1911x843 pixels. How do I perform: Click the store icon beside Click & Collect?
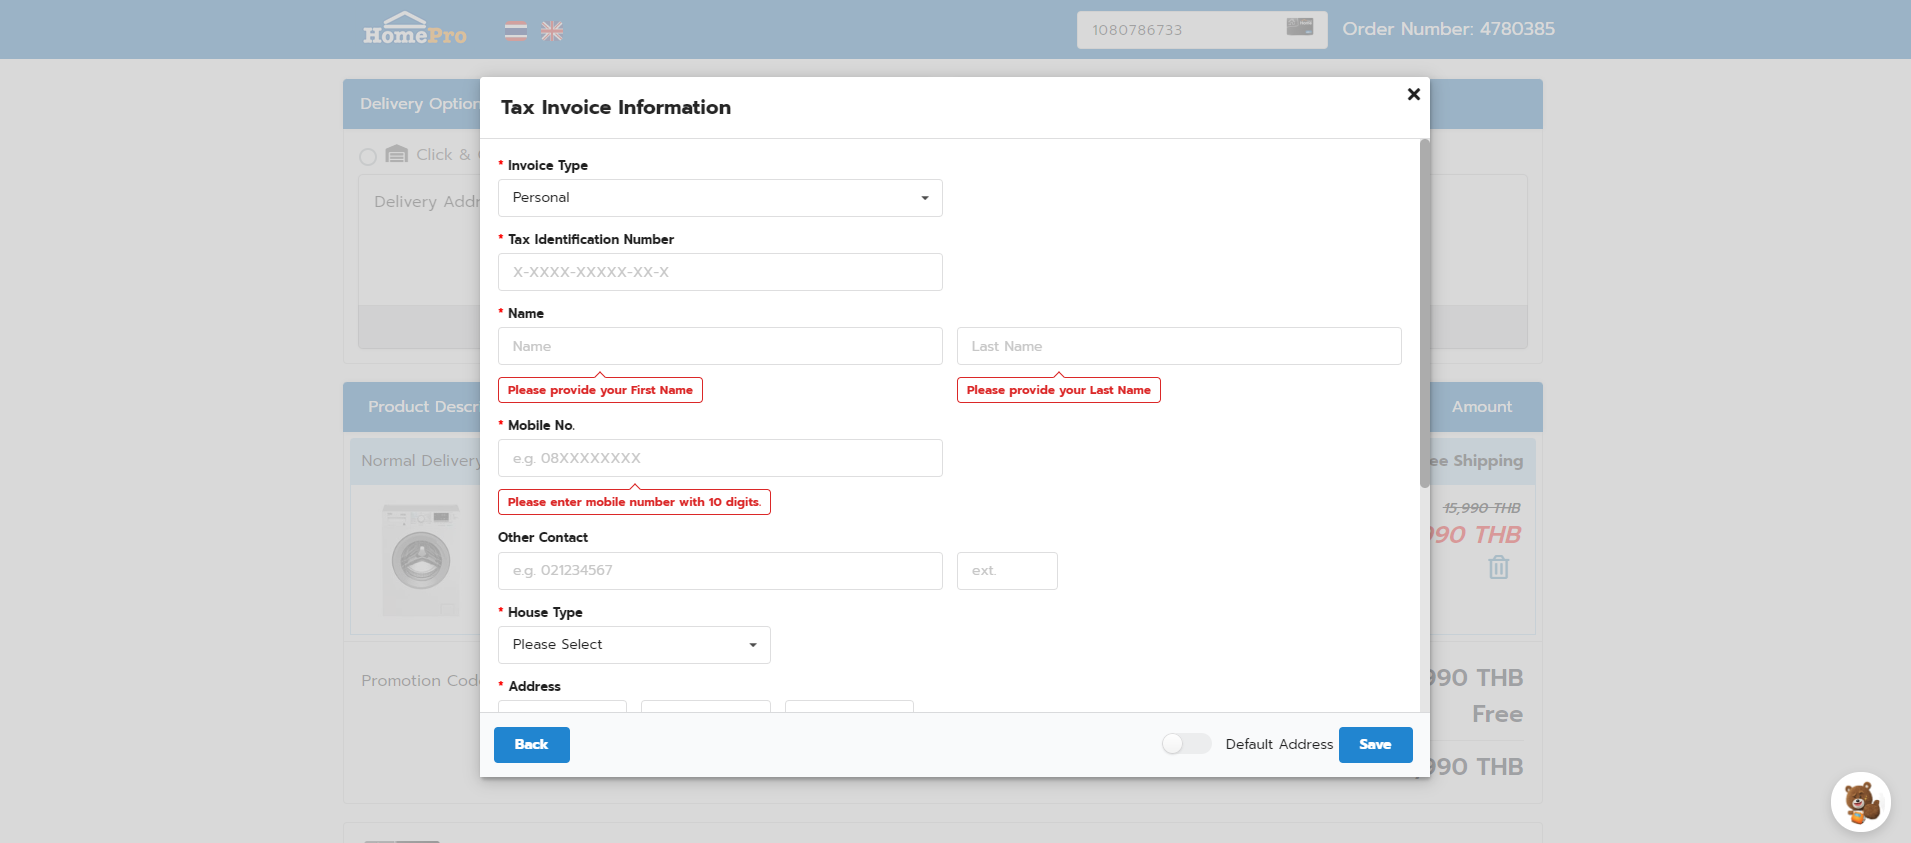(x=397, y=154)
